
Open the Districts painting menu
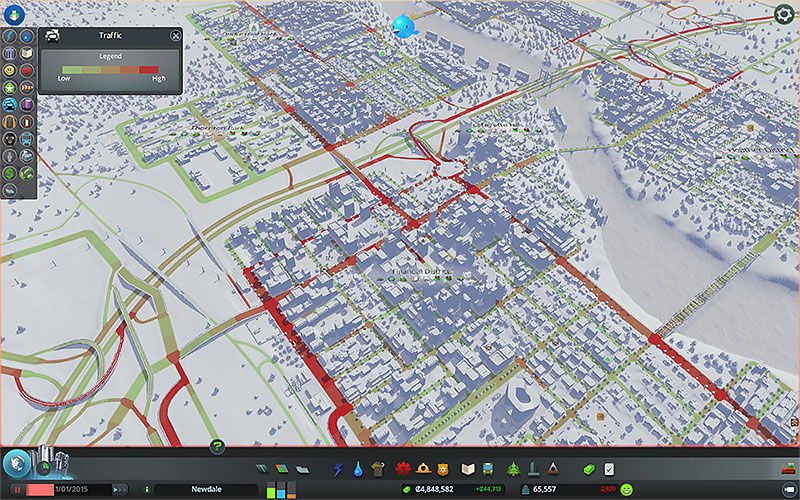(x=302, y=469)
